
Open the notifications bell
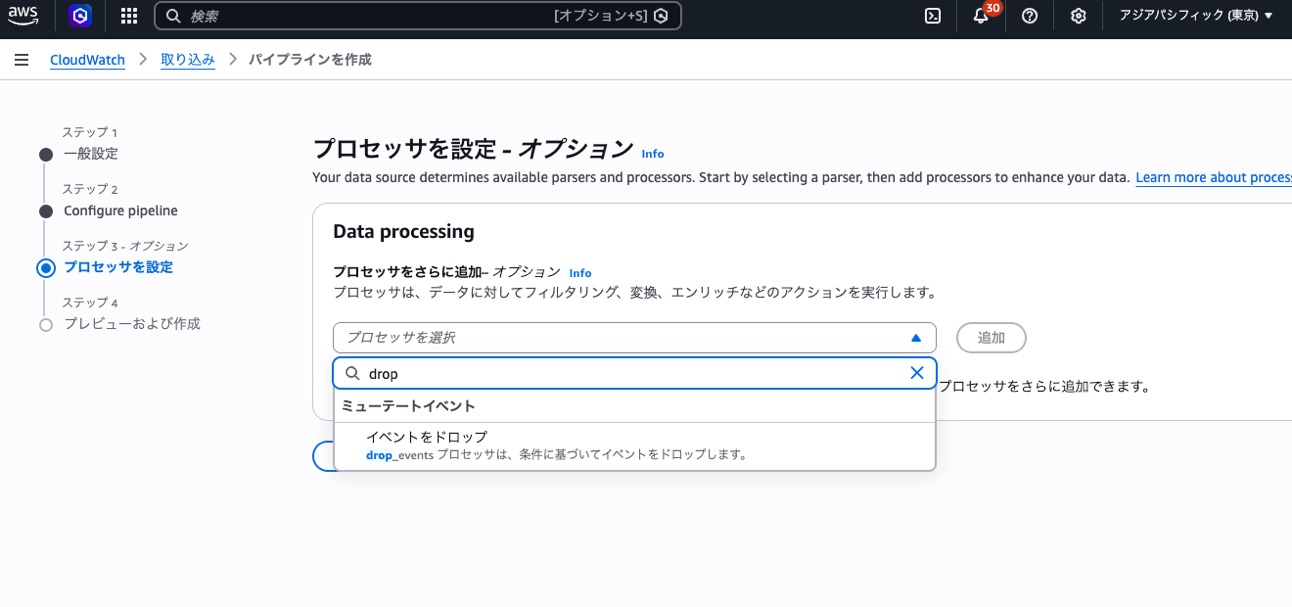coord(981,16)
